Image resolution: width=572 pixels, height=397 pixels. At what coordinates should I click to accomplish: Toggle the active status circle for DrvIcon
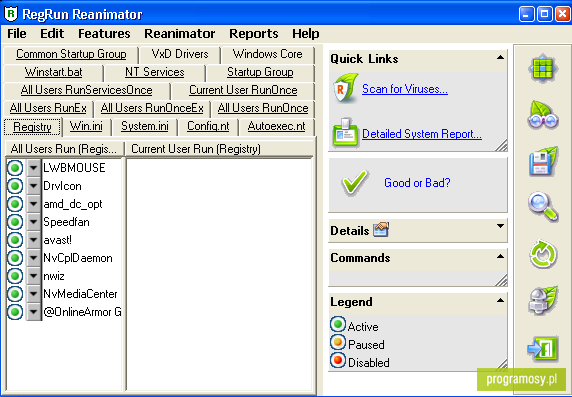tap(15, 186)
